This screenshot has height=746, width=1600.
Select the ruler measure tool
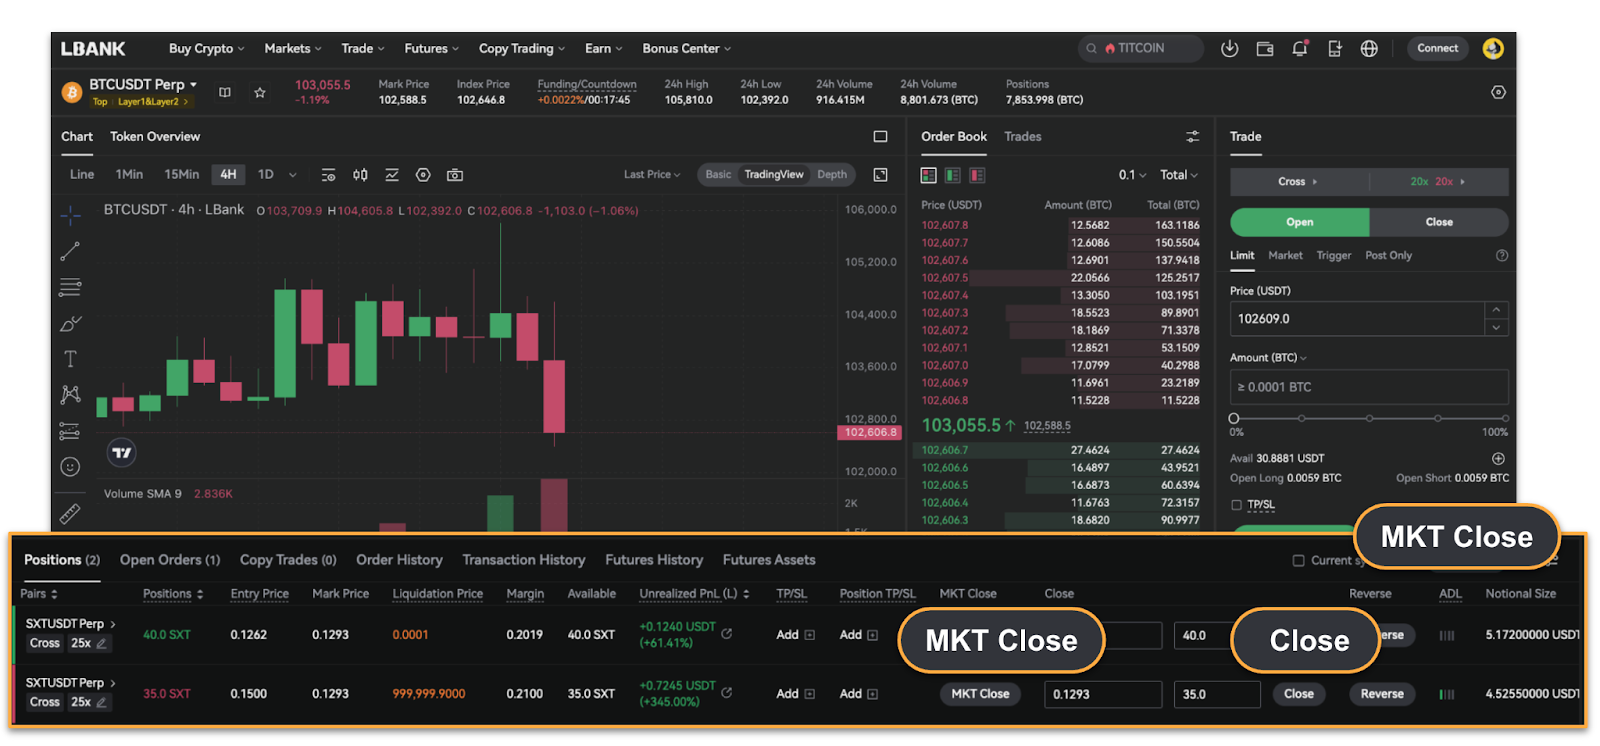(x=70, y=513)
